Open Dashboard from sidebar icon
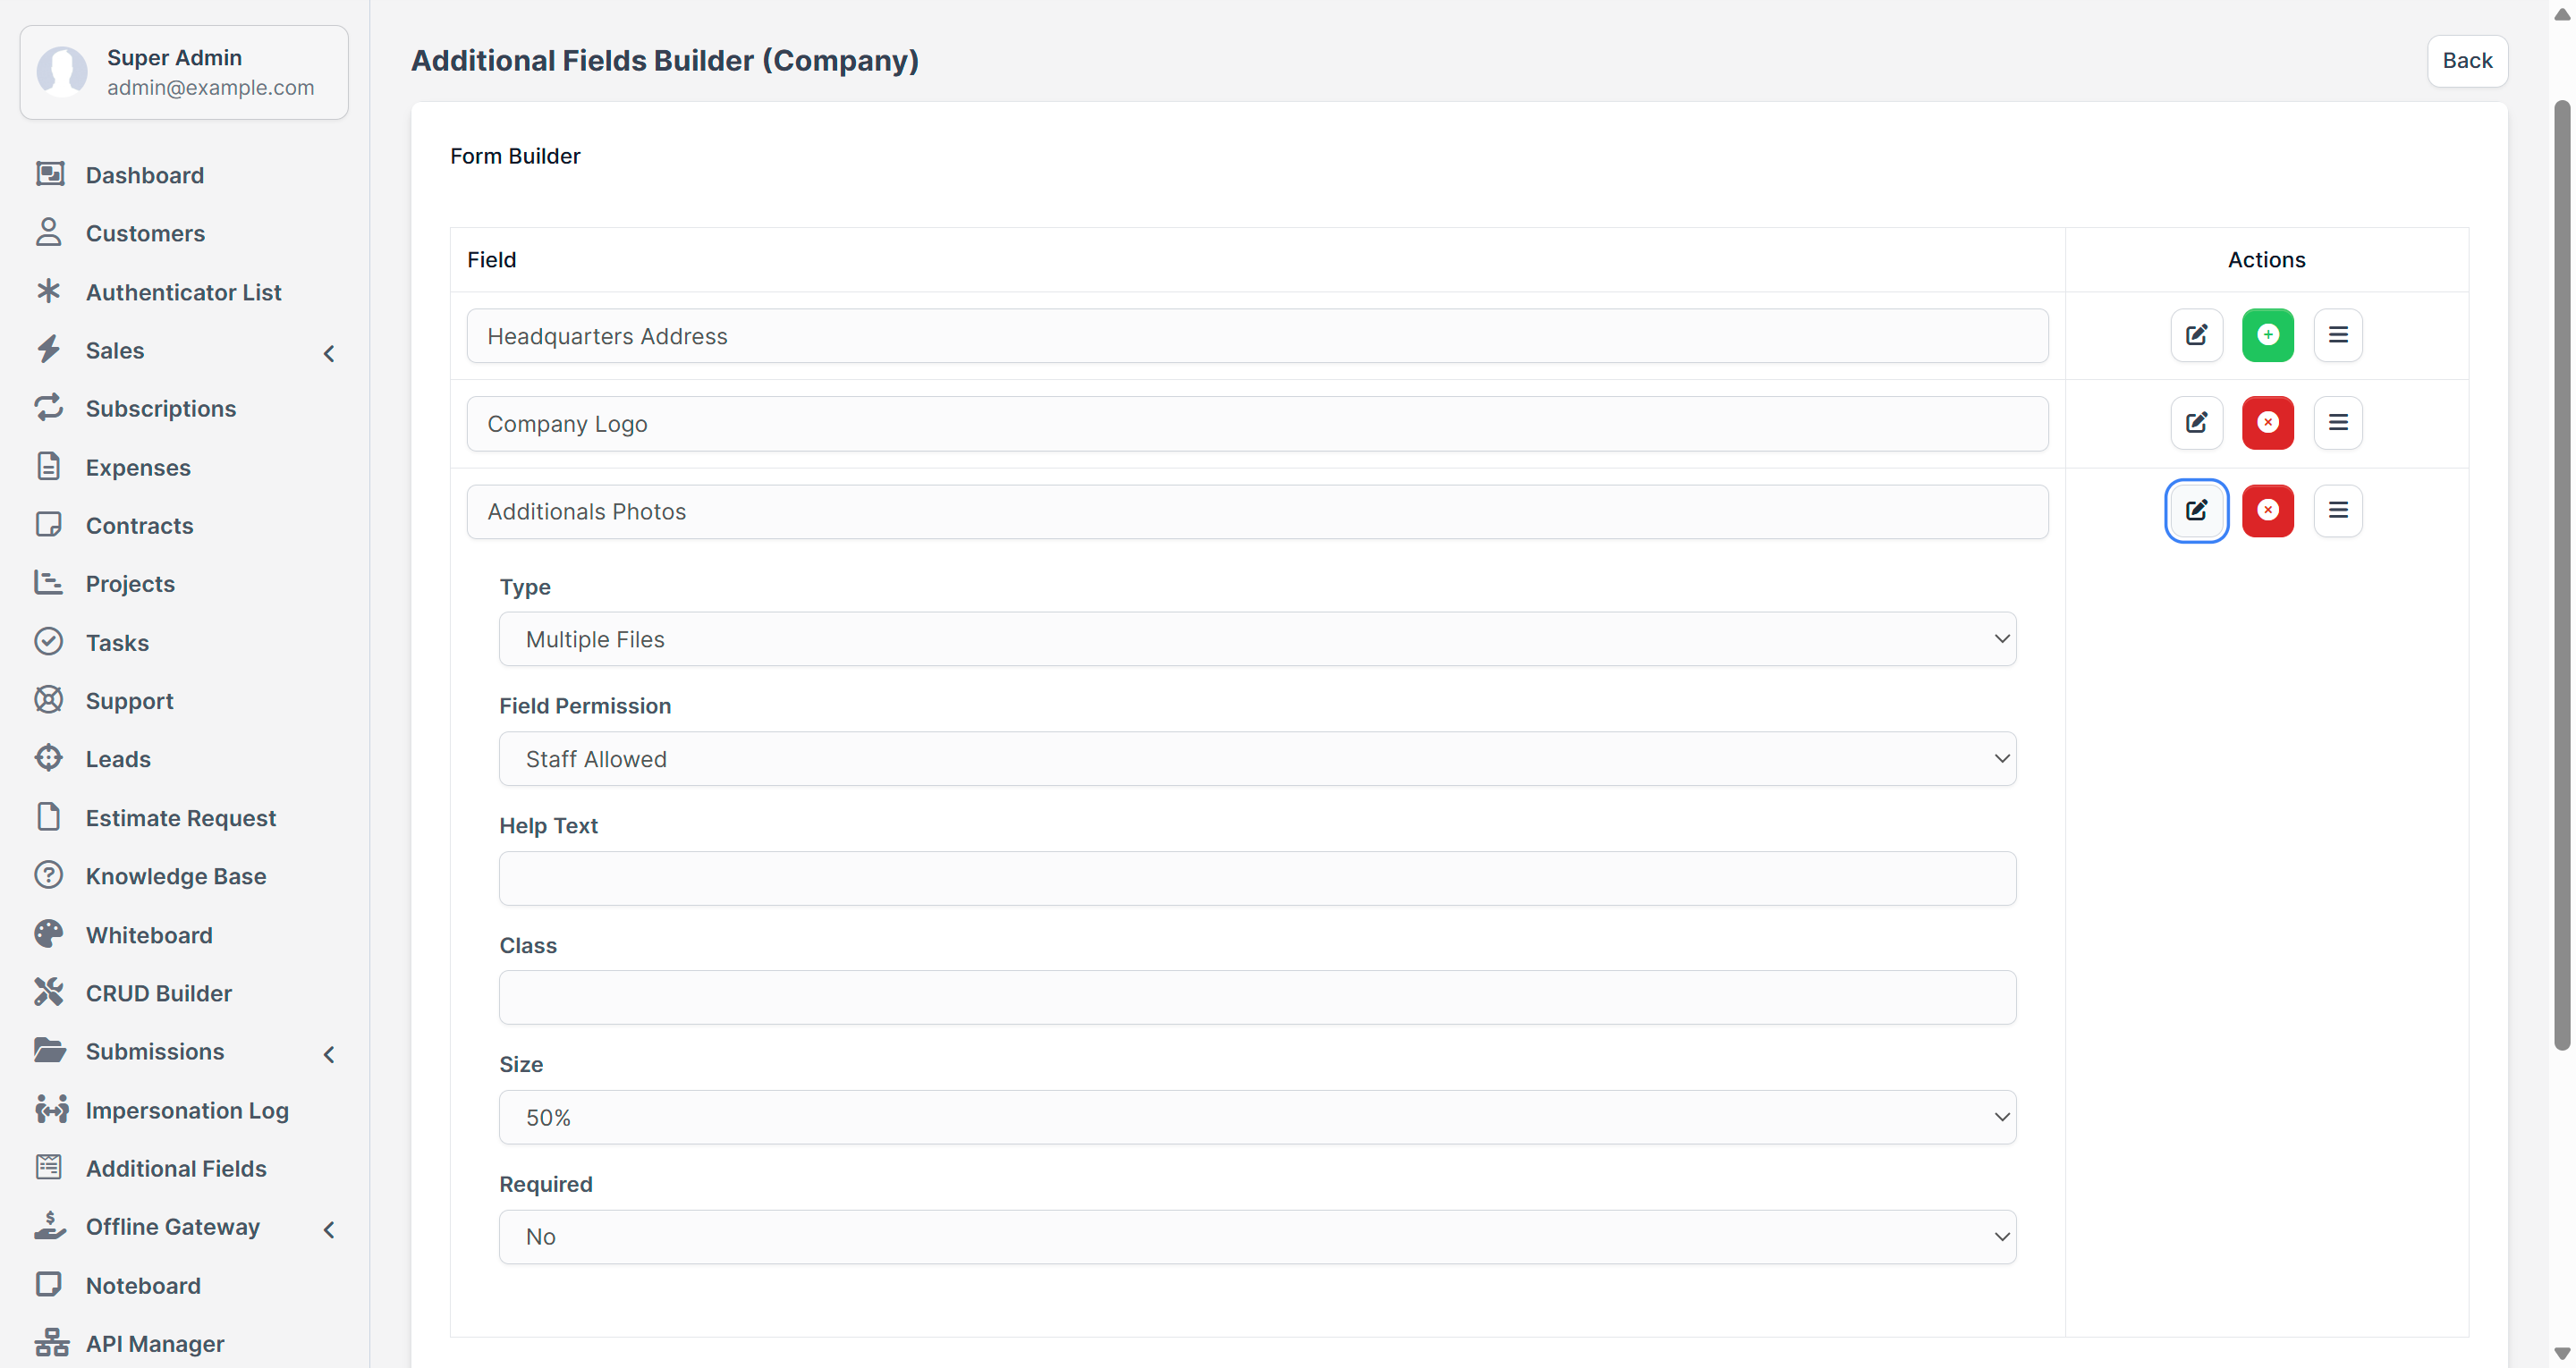 point(49,174)
